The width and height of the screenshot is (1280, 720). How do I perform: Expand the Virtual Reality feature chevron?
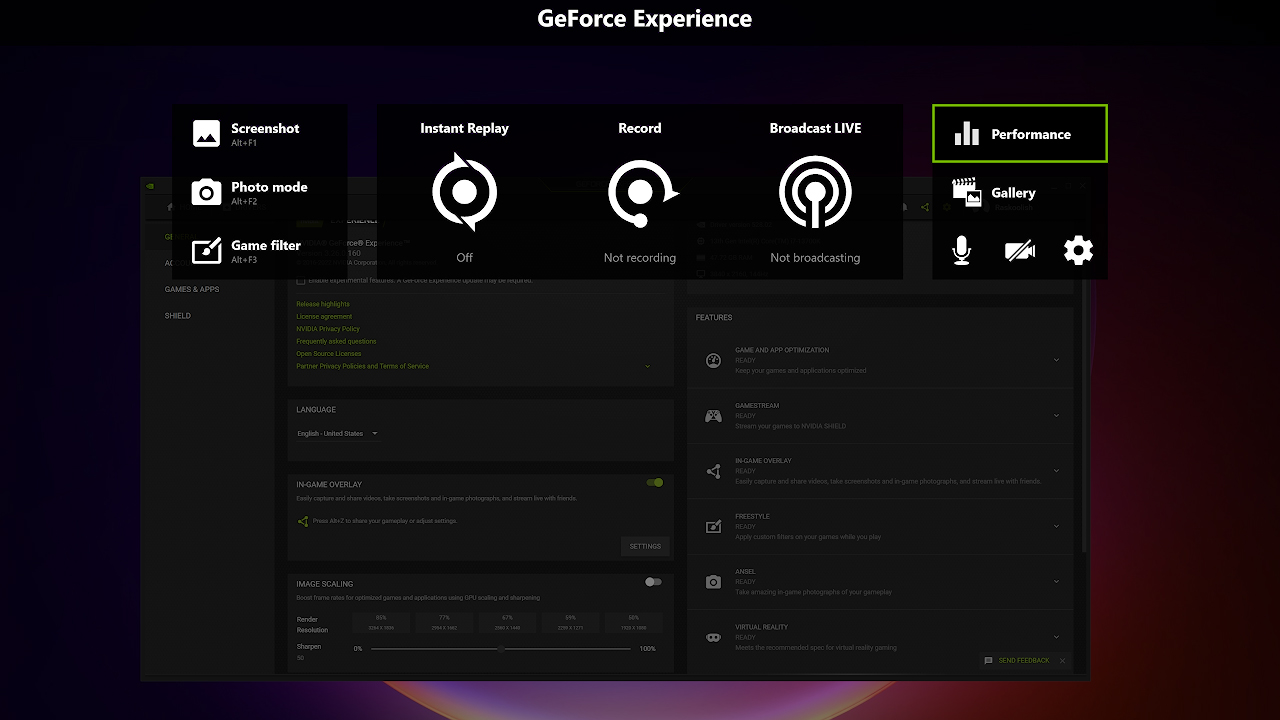click(1057, 637)
